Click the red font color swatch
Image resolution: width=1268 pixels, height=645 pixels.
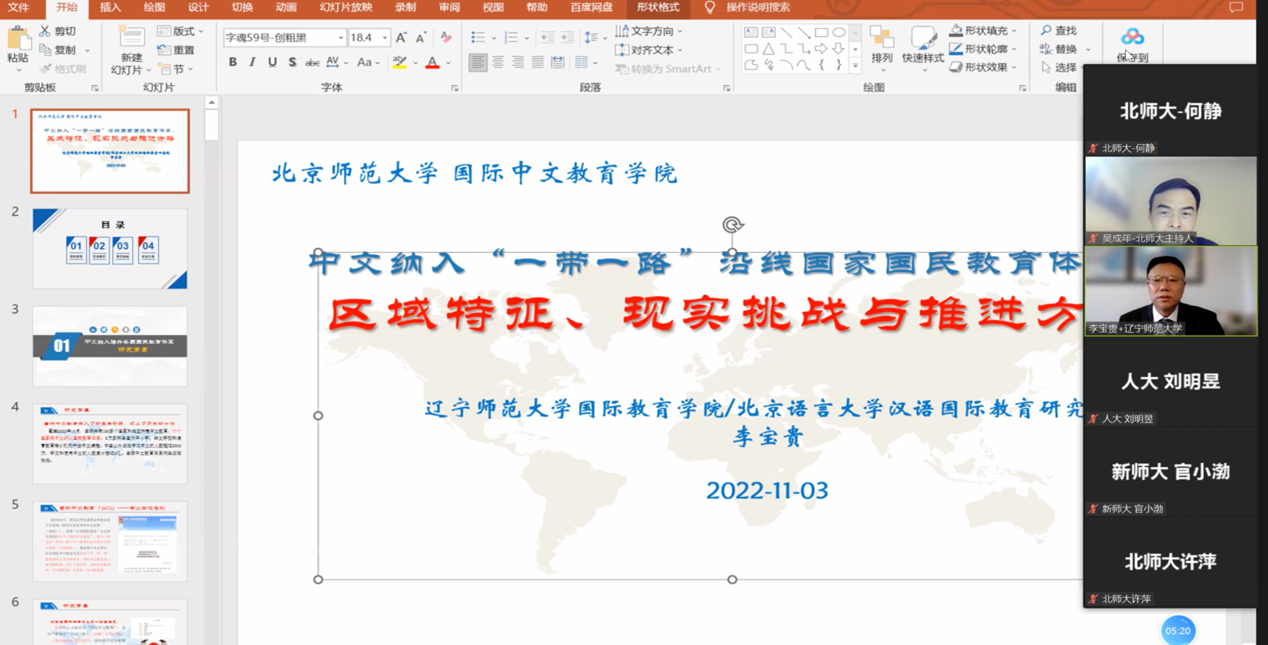(432, 63)
